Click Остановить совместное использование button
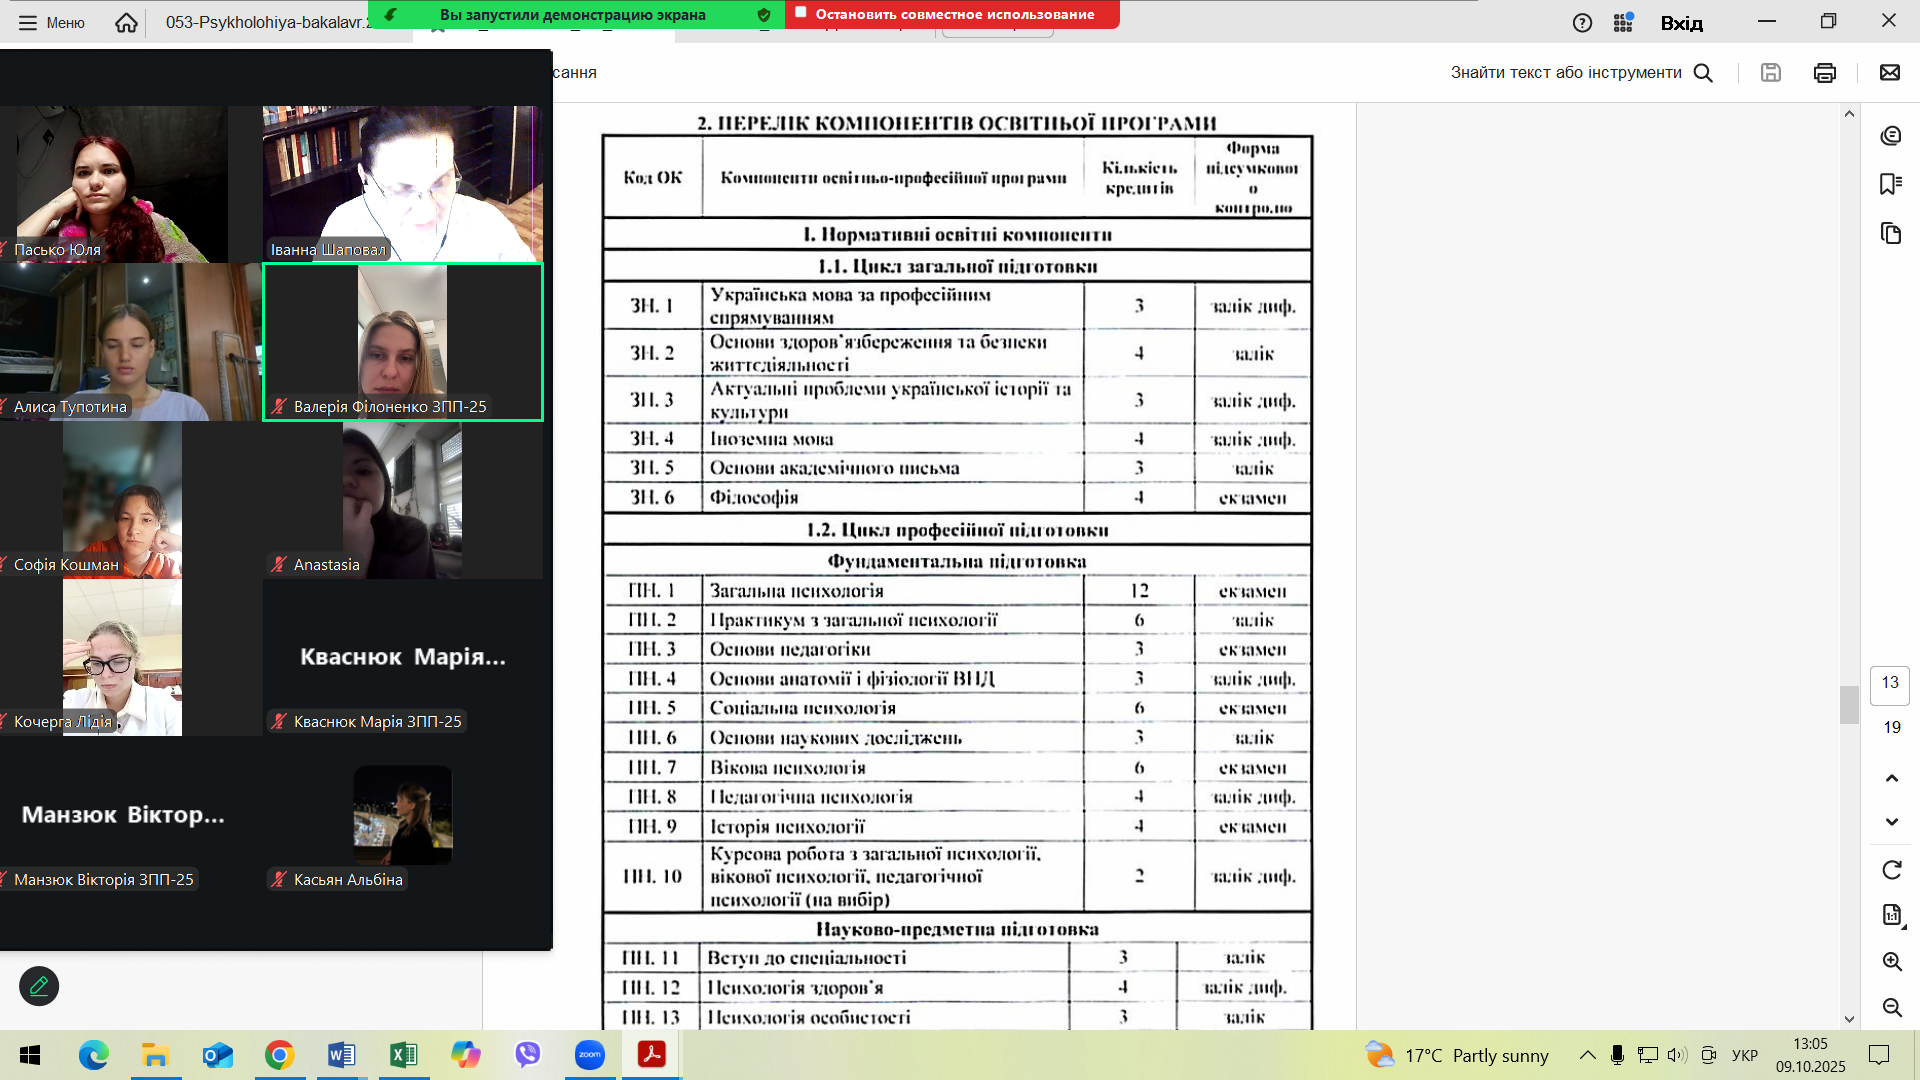Image resolution: width=1920 pixels, height=1080 pixels. [952, 14]
